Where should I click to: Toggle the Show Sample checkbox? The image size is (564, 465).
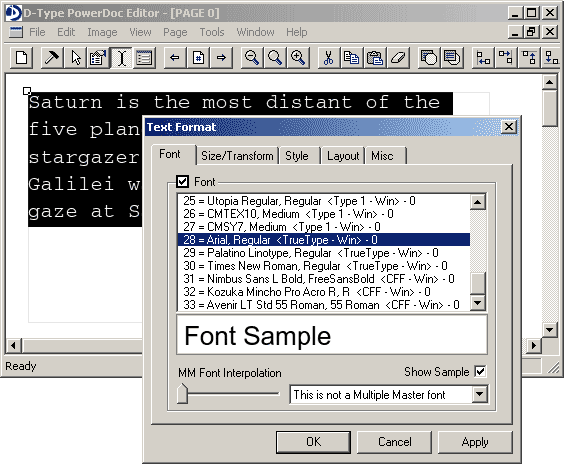(x=480, y=371)
